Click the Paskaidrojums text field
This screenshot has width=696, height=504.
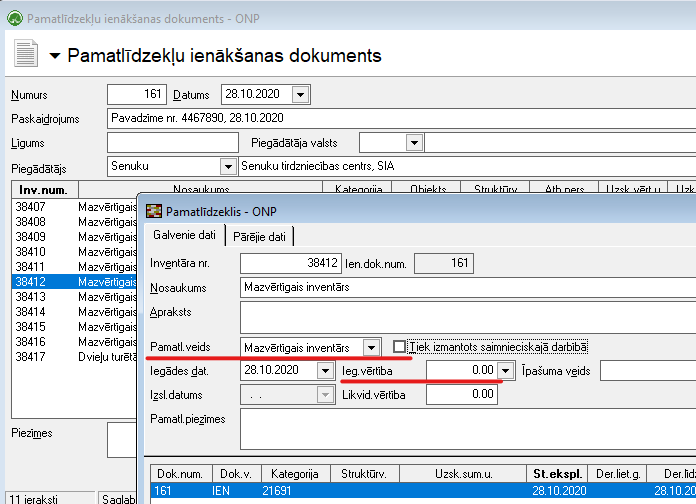pyautogui.click(x=401, y=119)
